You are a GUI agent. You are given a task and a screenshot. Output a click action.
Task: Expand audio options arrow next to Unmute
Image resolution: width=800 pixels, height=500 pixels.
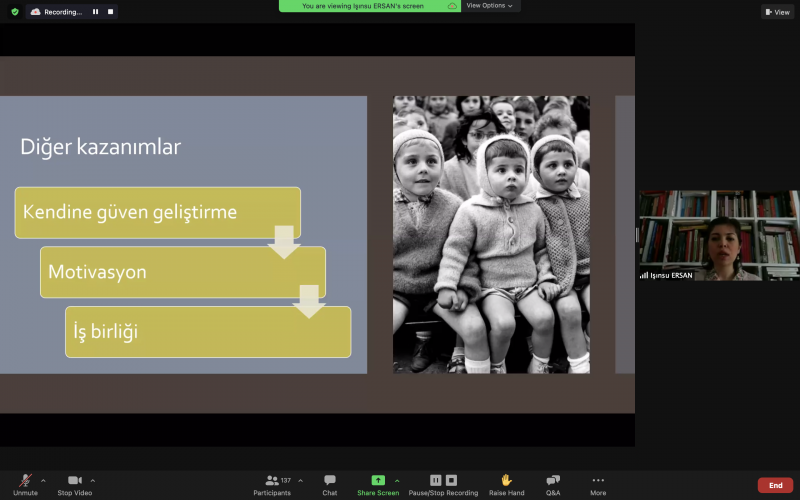[43, 480]
